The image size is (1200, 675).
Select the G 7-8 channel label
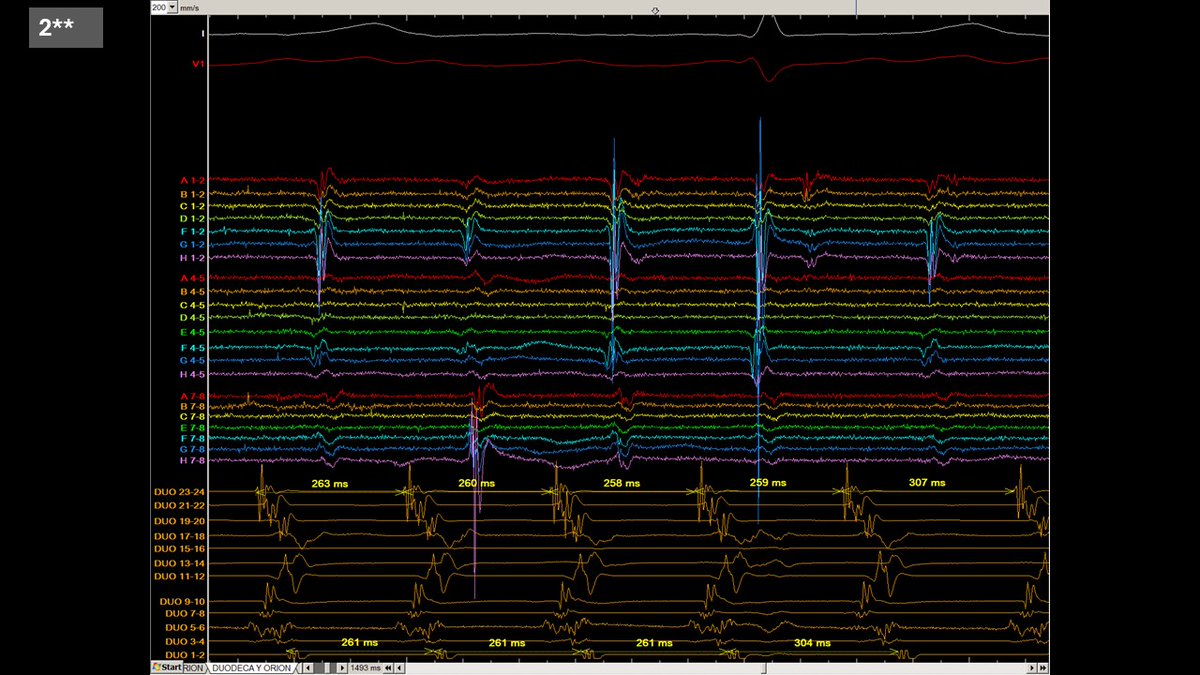(x=192, y=449)
